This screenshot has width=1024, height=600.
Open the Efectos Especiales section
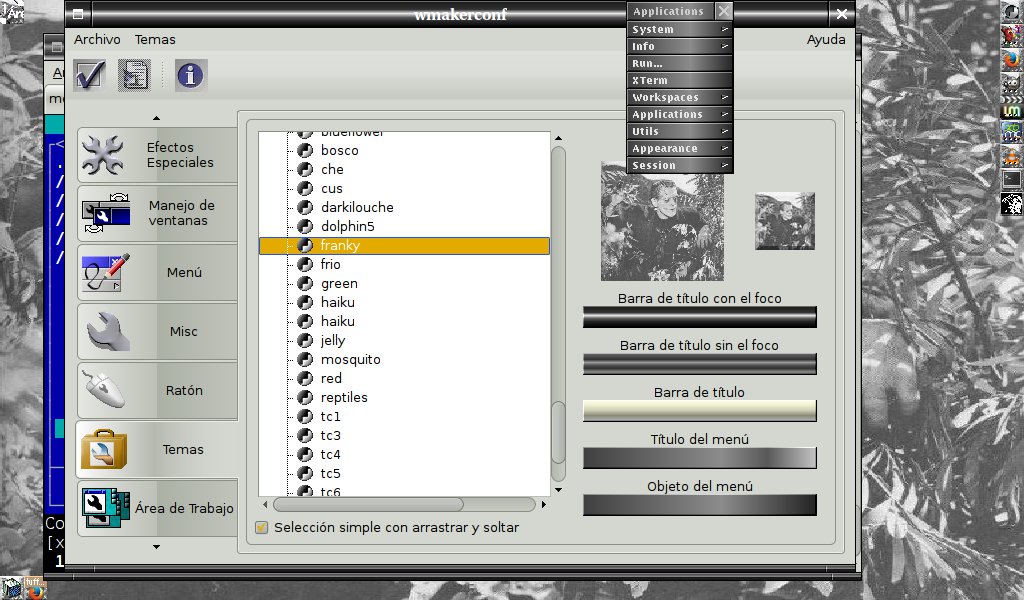point(157,155)
